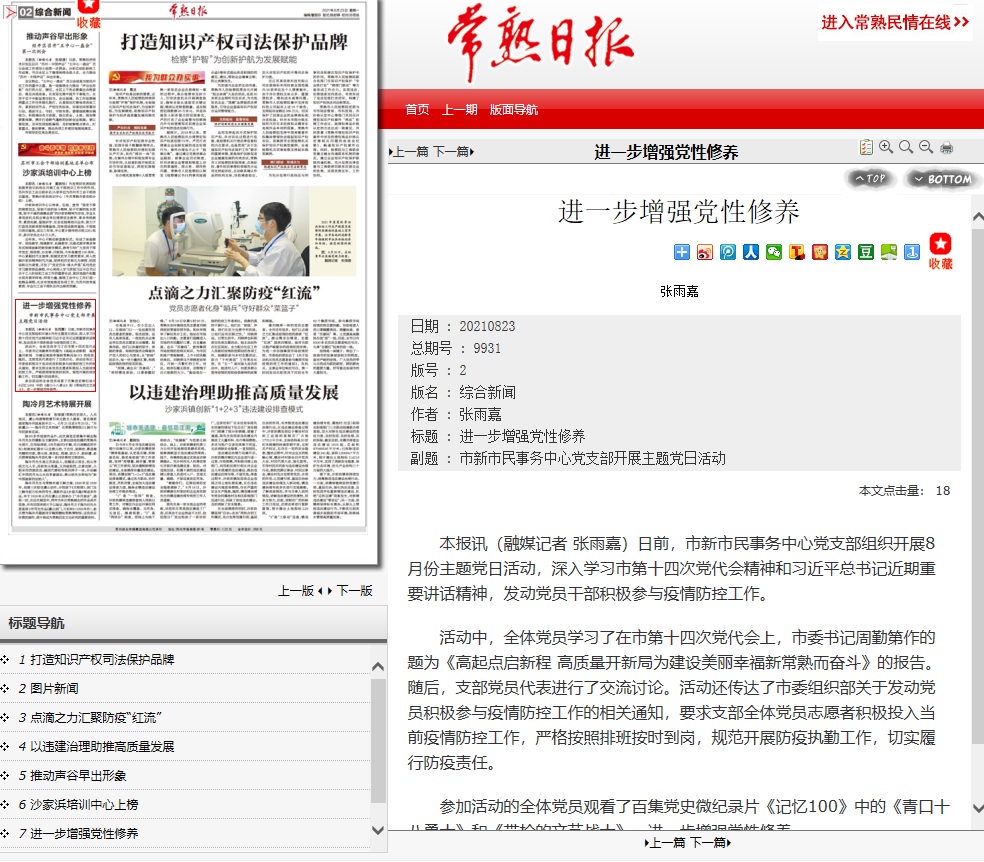Click author name 张雨嘉 under share icons
The image size is (984, 862).
click(679, 291)
